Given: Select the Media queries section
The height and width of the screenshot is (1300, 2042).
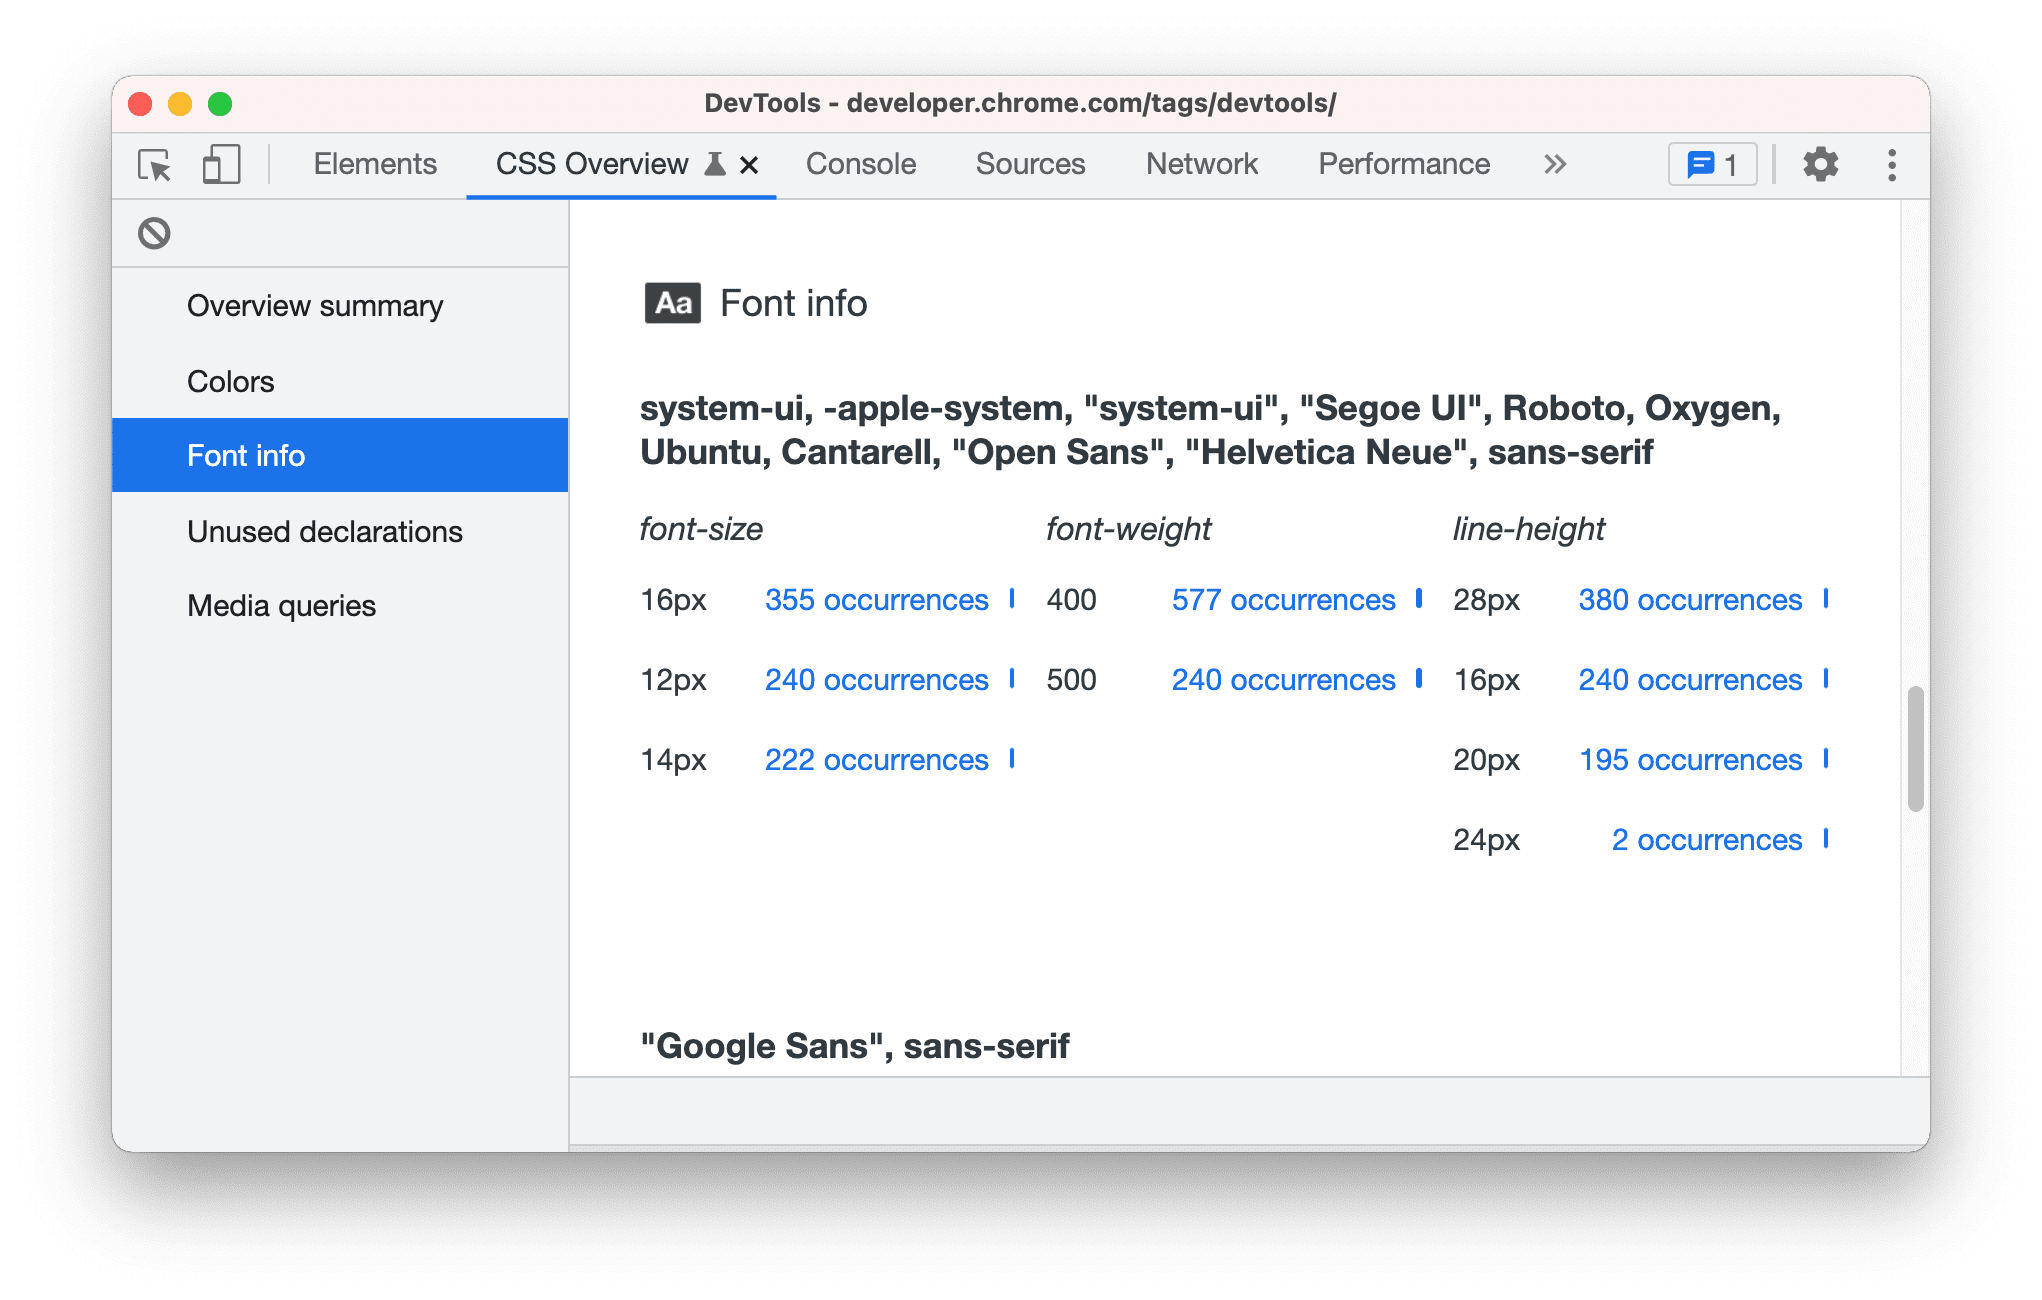Looking at the screenshot, I should (283, 603).
